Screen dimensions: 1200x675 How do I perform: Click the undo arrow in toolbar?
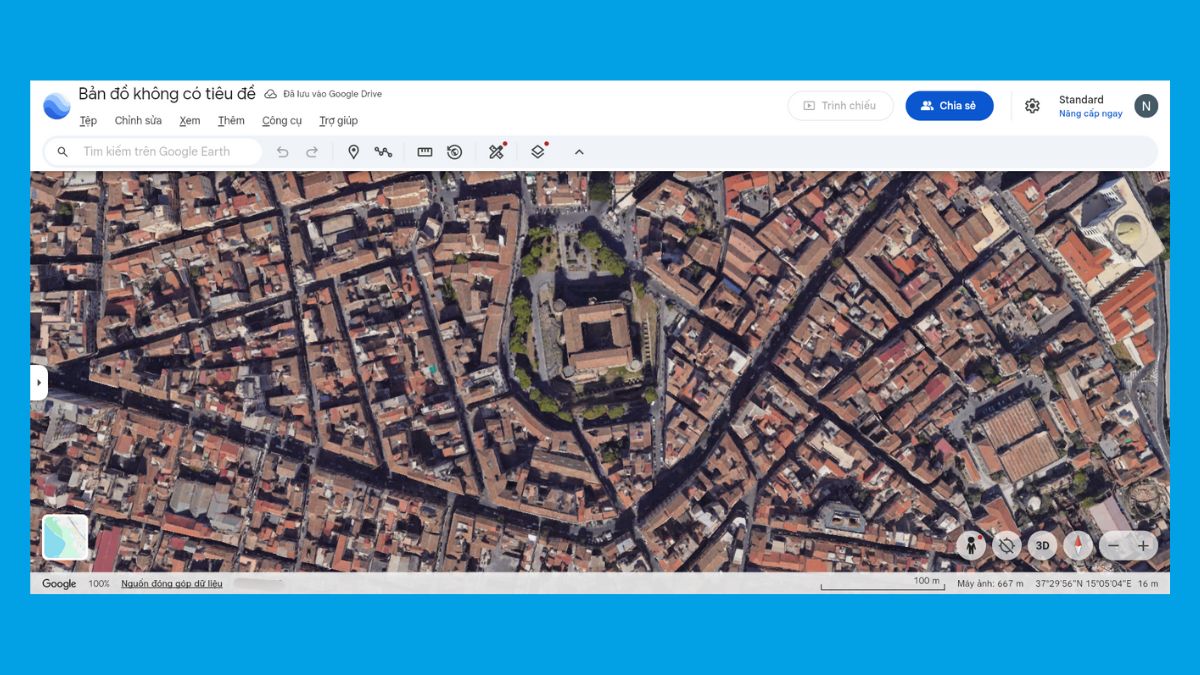click(283, 152)
